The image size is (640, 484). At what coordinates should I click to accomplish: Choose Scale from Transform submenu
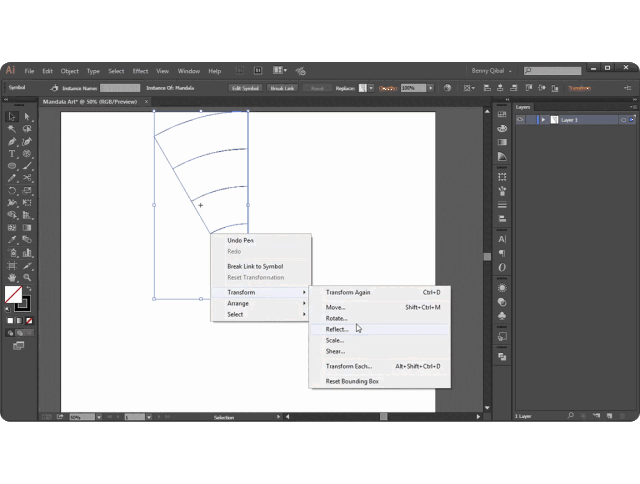380,340
